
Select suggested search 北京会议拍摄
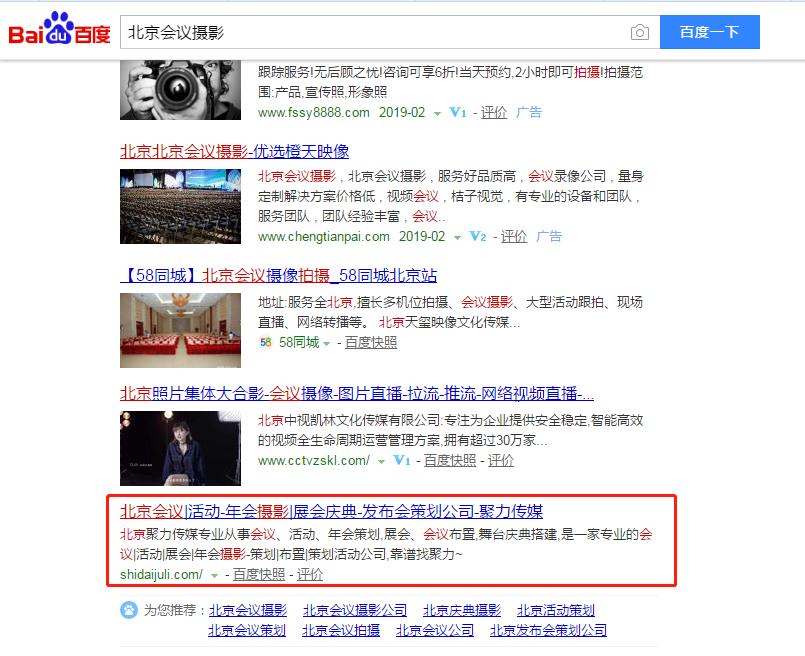click(341, 630)
